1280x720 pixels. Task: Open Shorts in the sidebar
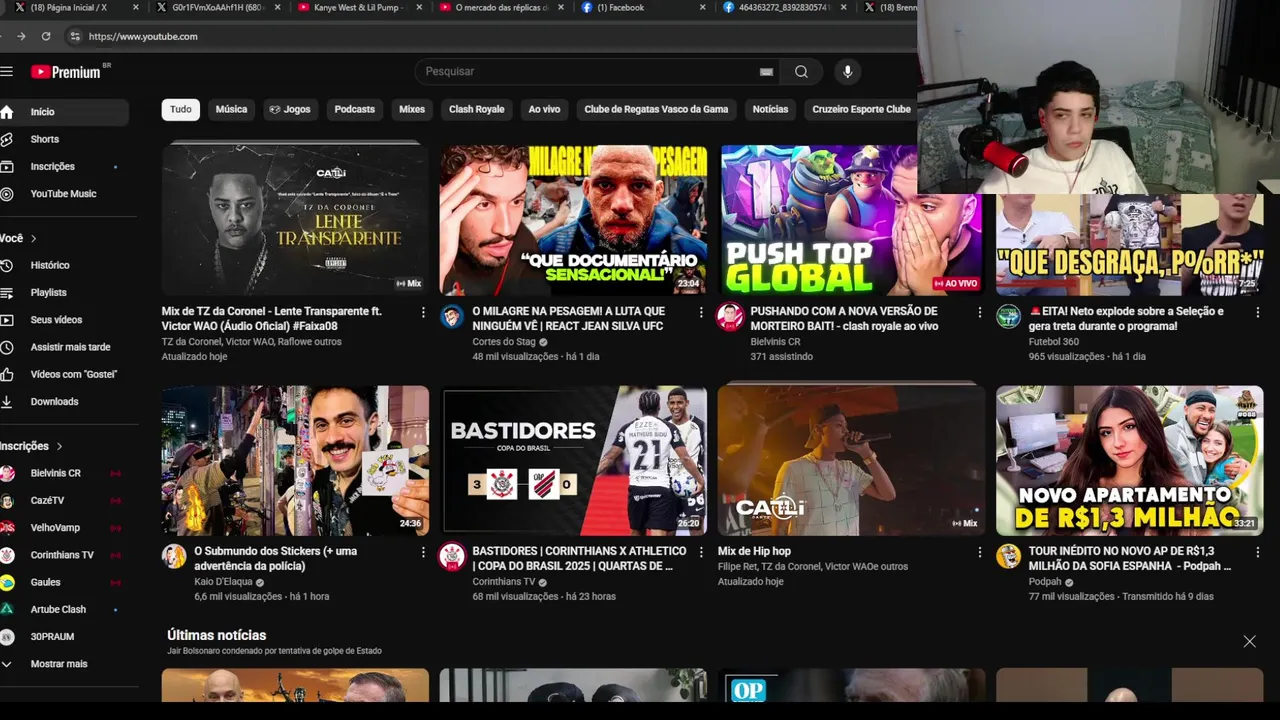click(x=64, y=139)
